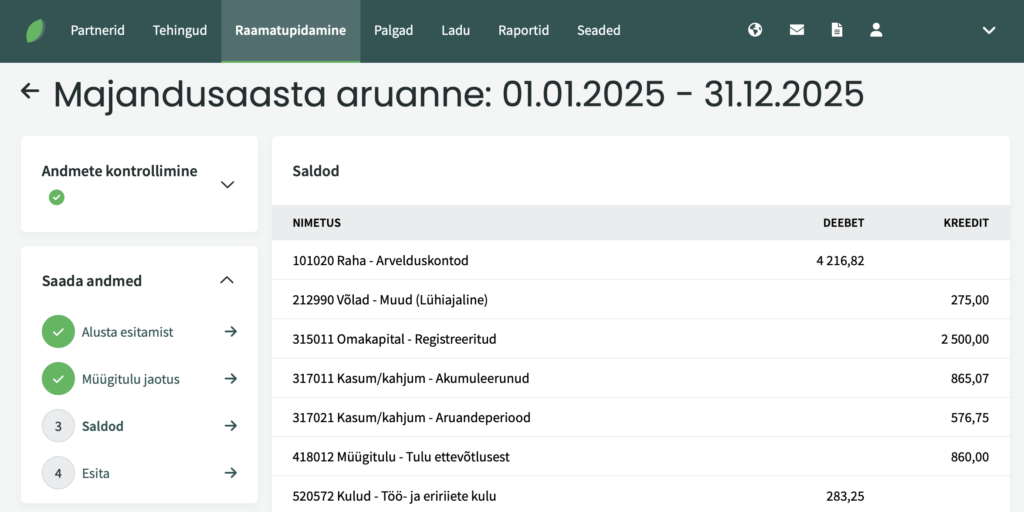Viewport: 1024px width, 512px height.
Task: Click the Majandusaasta aruanne page title
Action: [458, 95]
